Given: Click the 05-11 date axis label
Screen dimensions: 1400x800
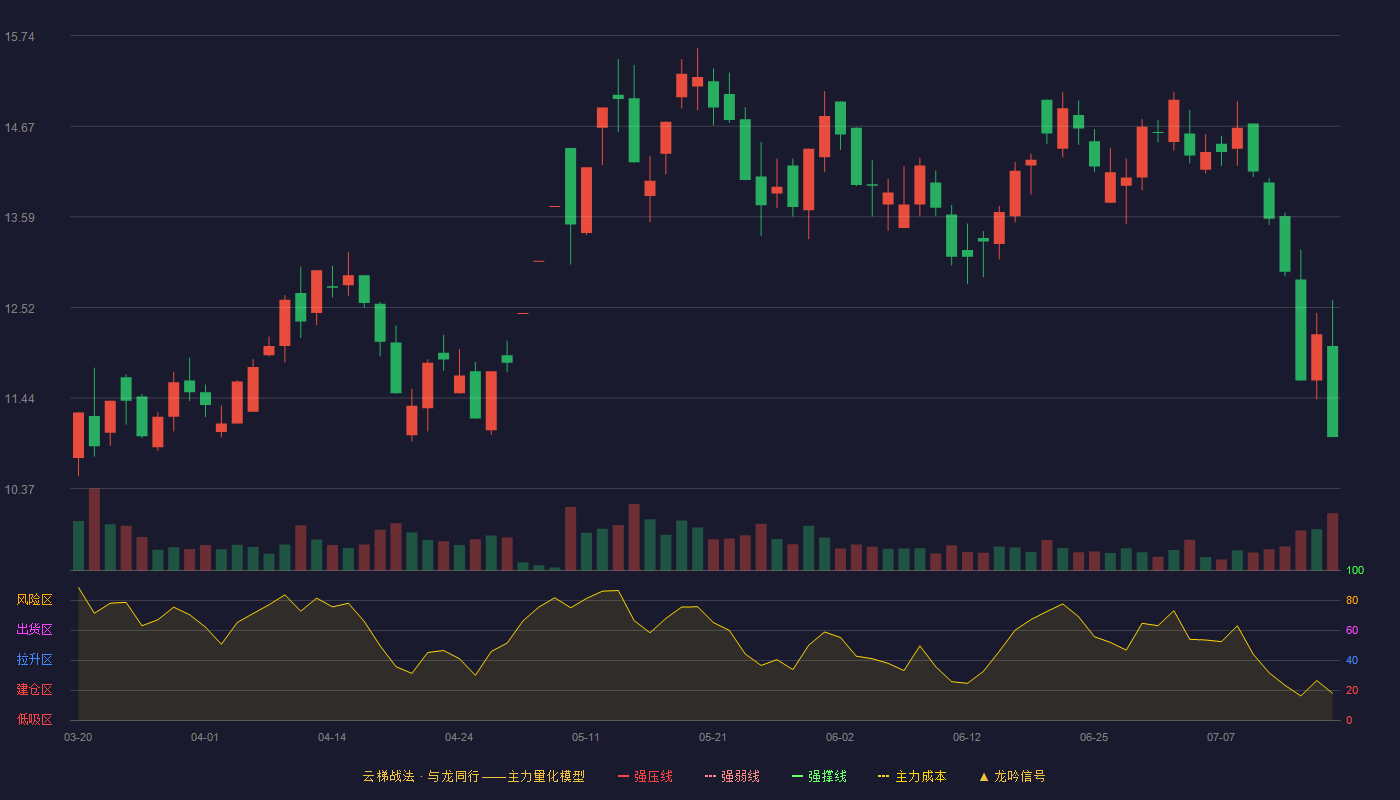Looking at the screenshot, I should [x=586, y=737].
